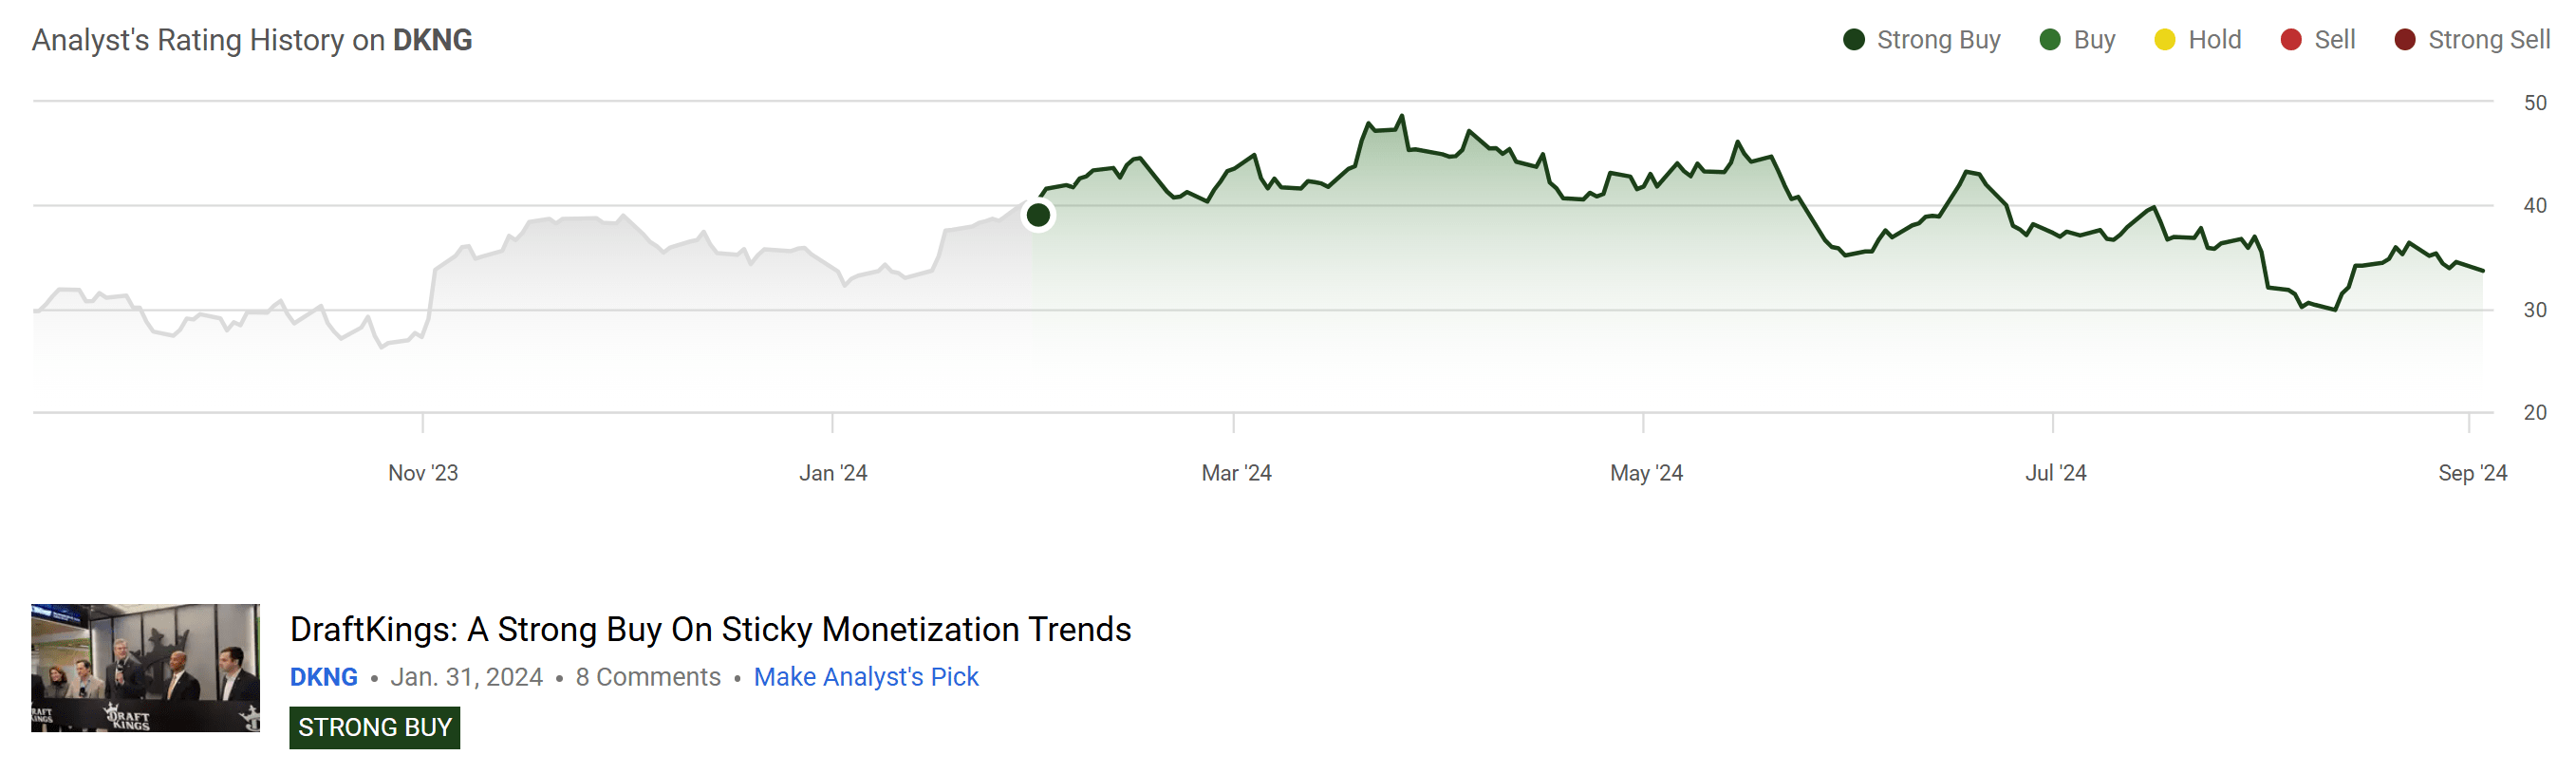Screen dimensions: 2576x774
Task: Click Make Analyst's Pick link
Action: tap(866, 677)
